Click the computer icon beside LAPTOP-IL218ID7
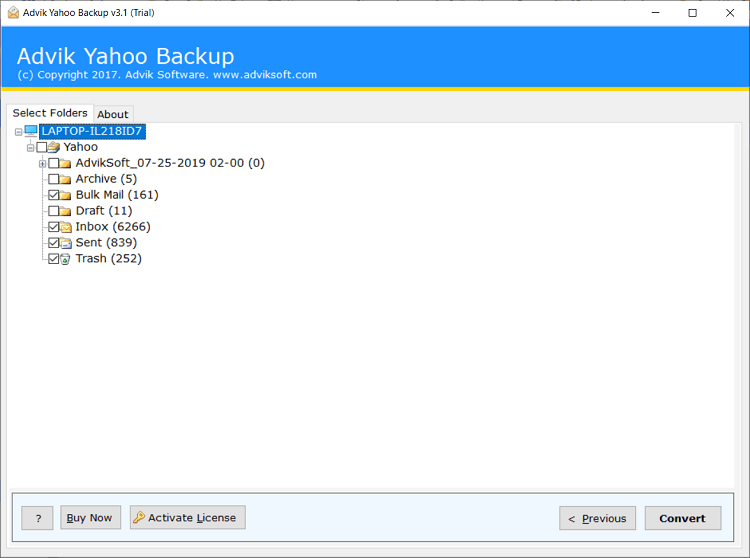The width and height of the screenshot is (750, 558). 31,131
